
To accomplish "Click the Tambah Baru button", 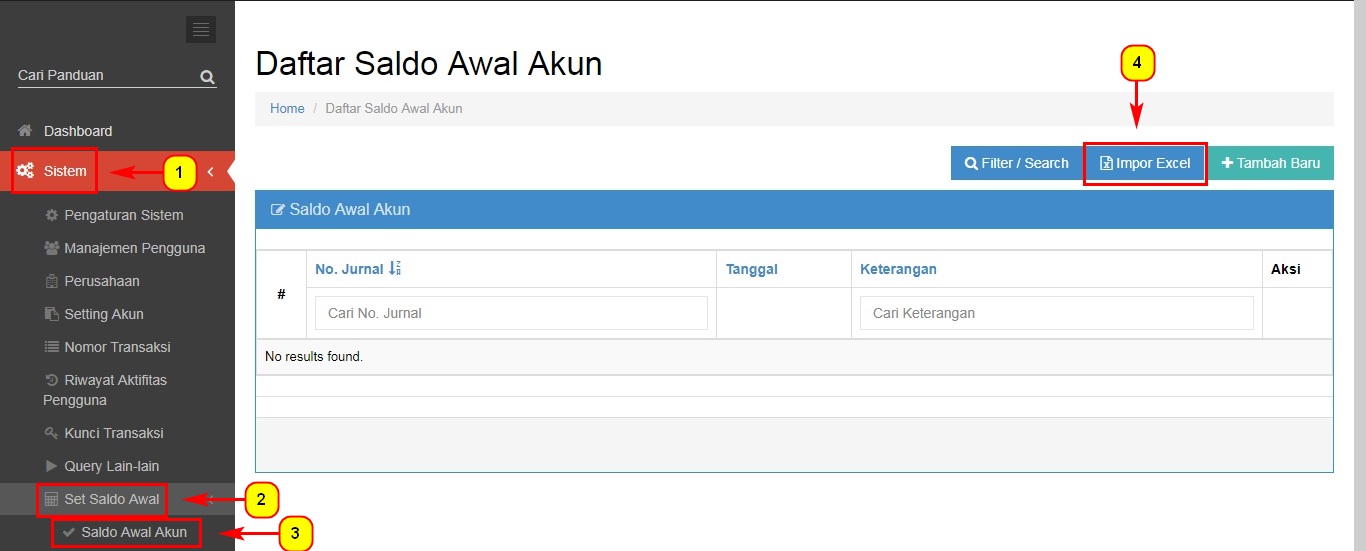I will pos(1271,163).
